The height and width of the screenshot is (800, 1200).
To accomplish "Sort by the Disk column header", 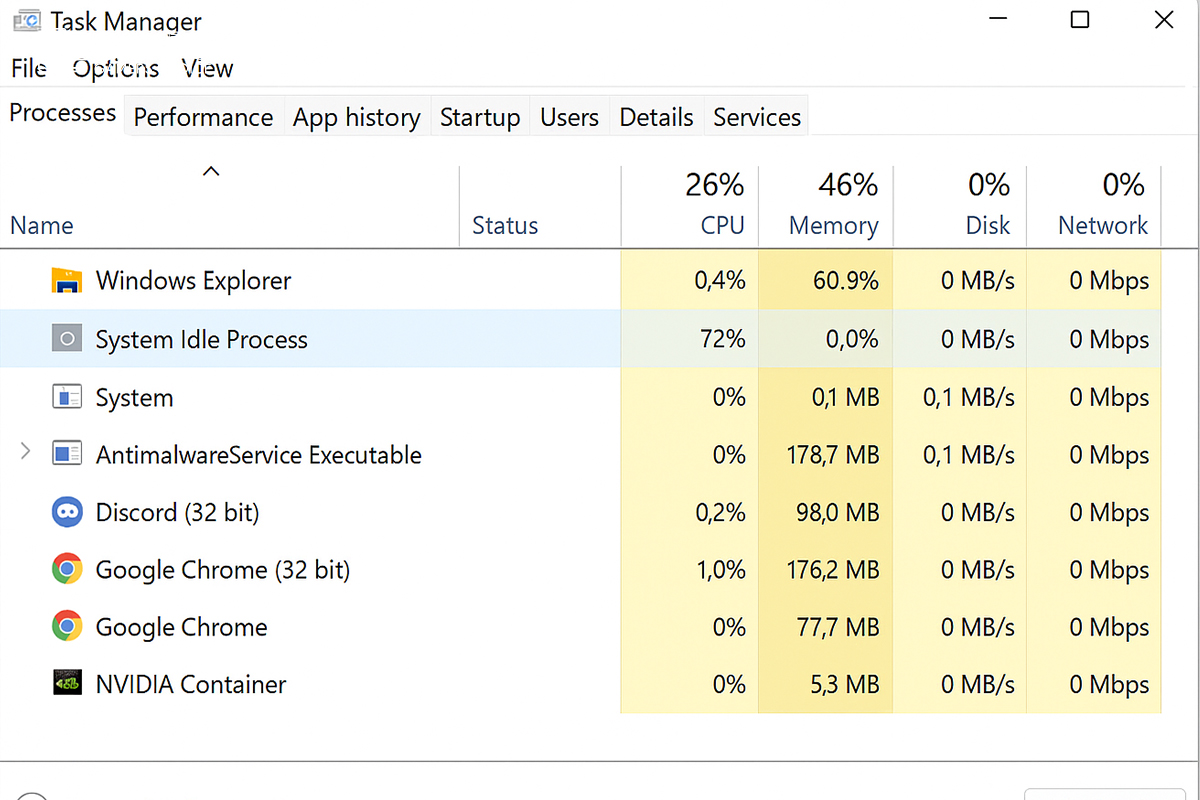I will 988,225.
